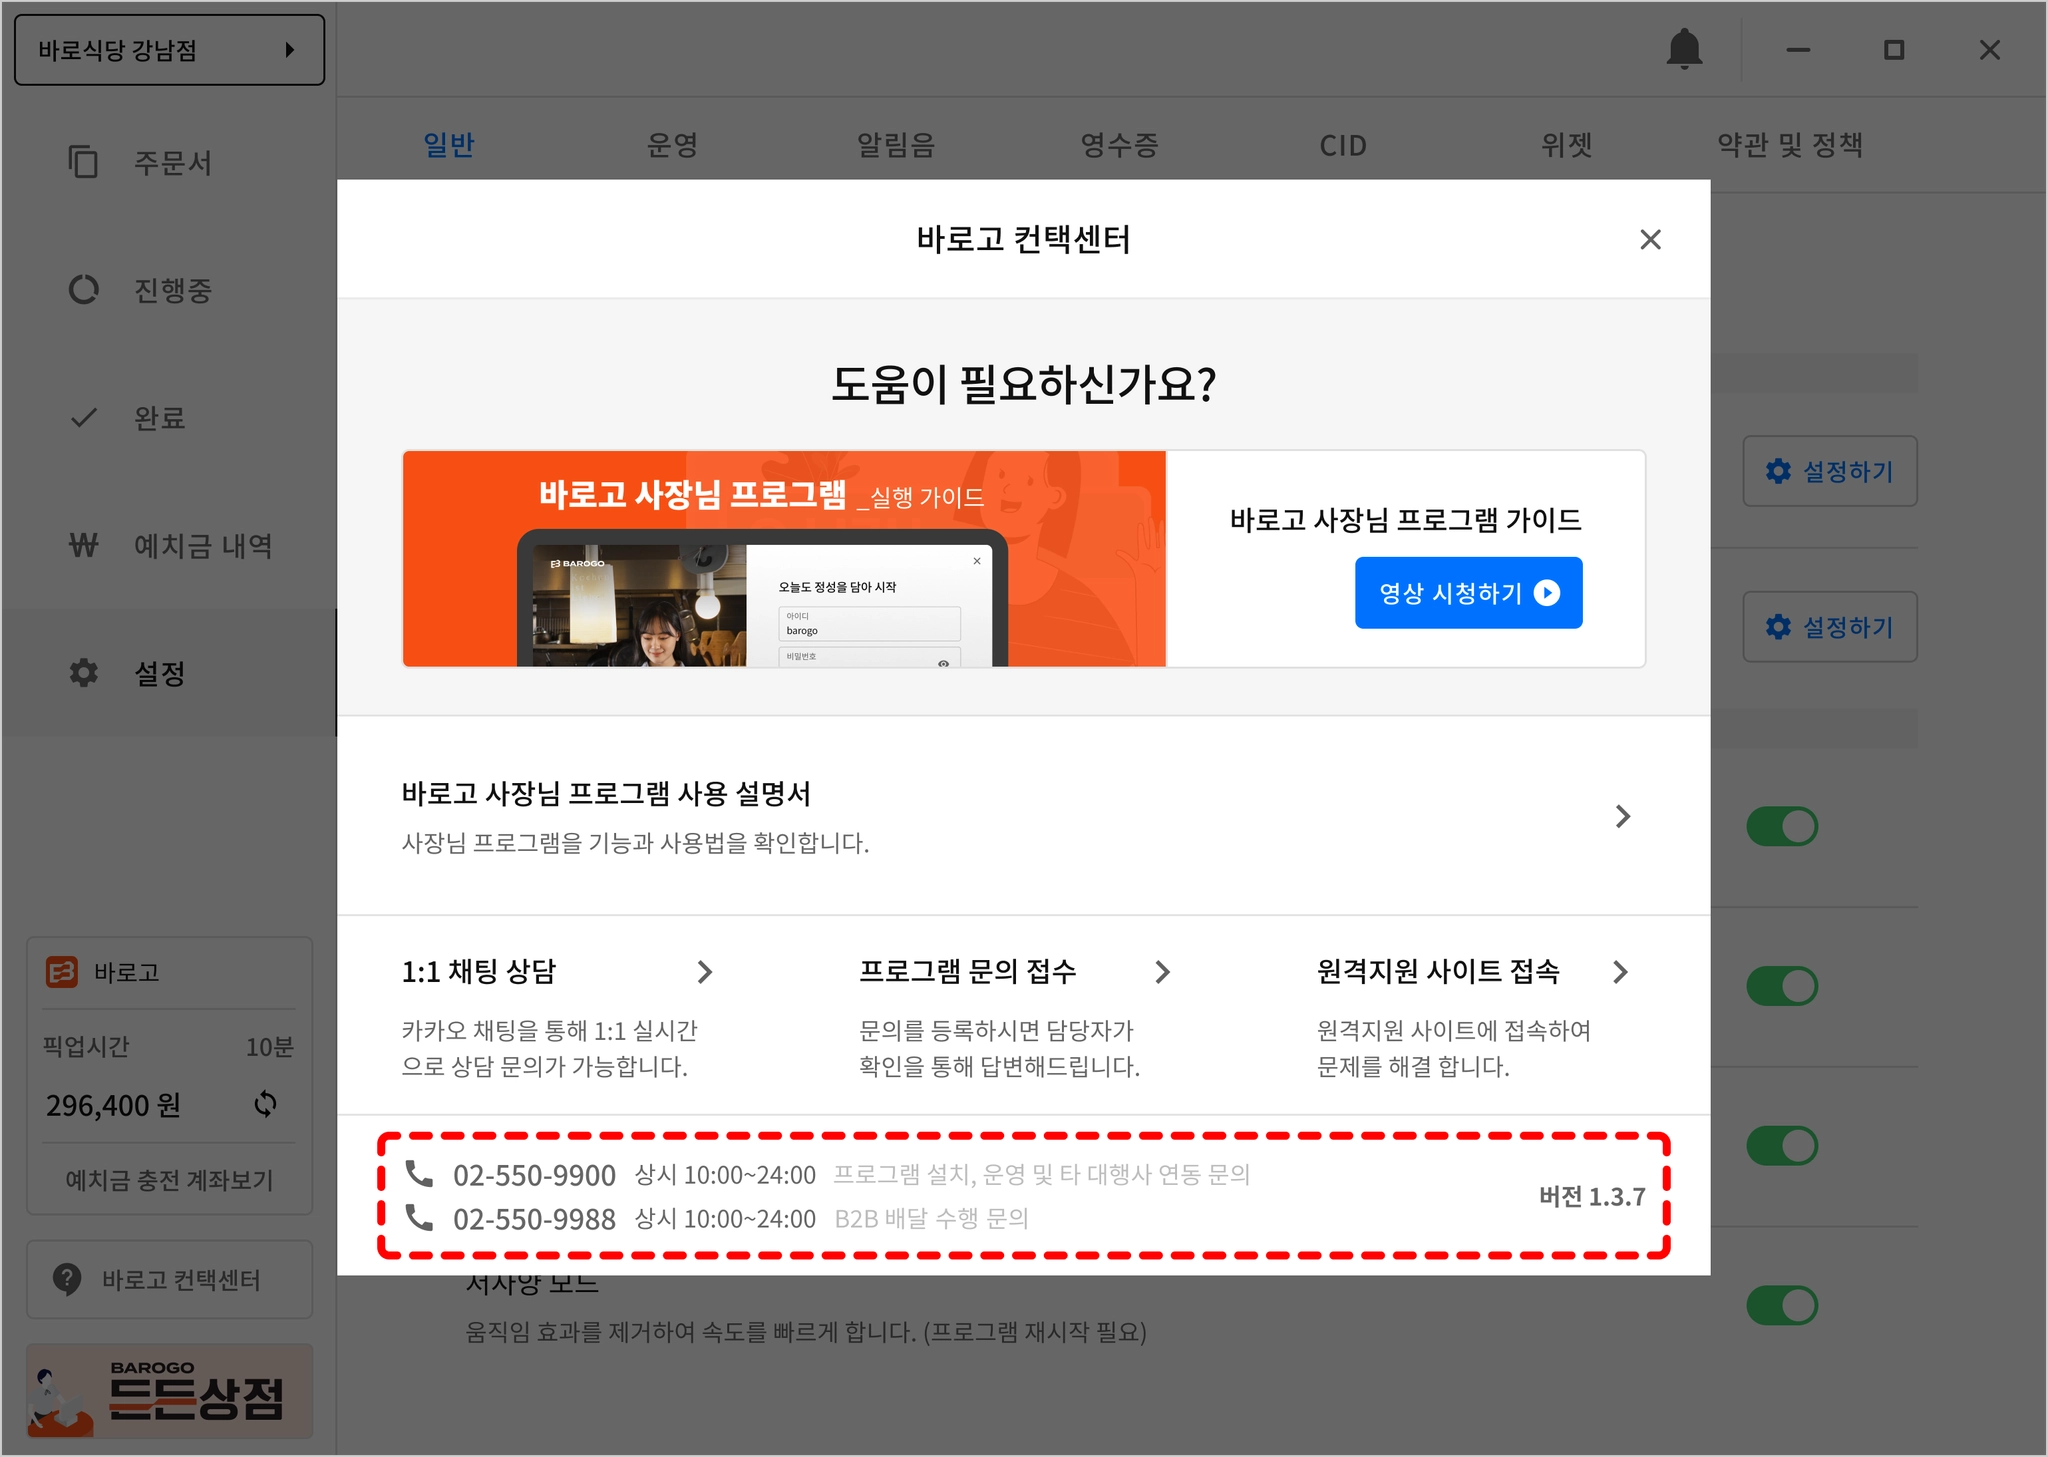Viewport: 2048px width, 1457px height.
Task: Click the 완료 checkmark icon
Action: click(x=83, y=418)
